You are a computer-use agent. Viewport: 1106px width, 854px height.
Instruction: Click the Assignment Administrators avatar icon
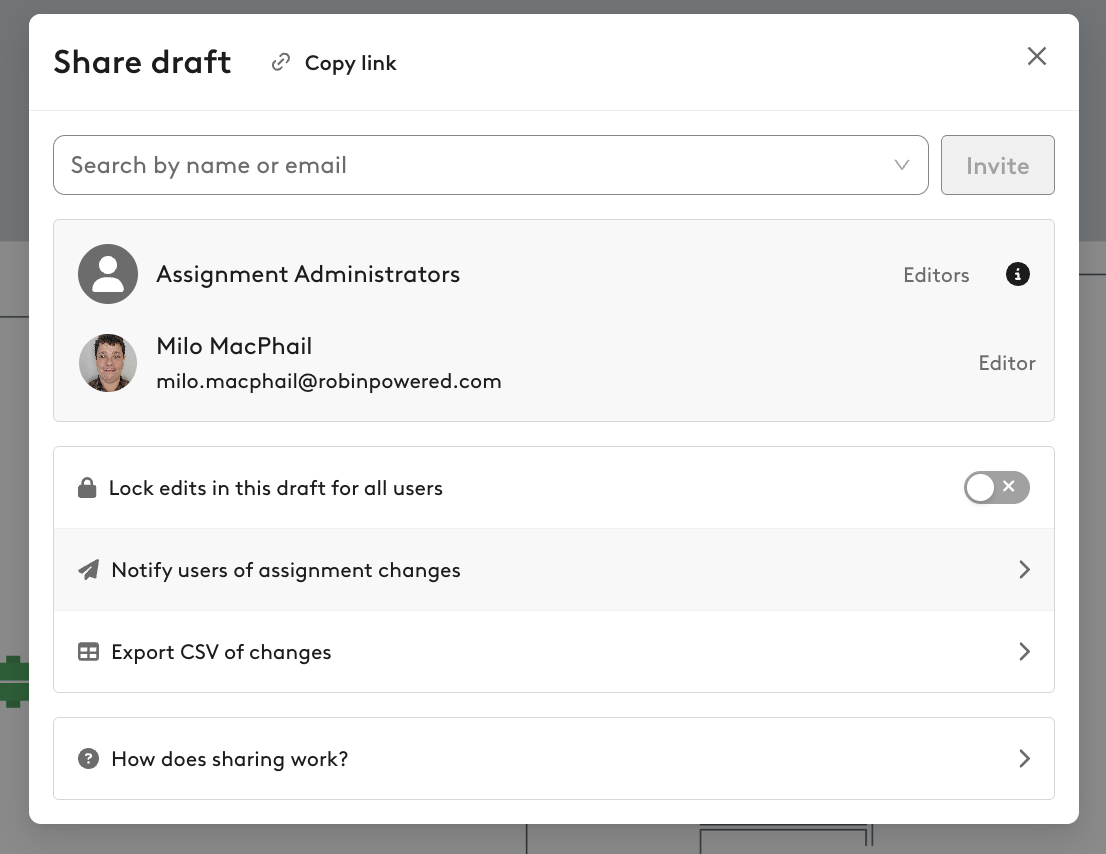pyautogui.click(x=108, y=274)
